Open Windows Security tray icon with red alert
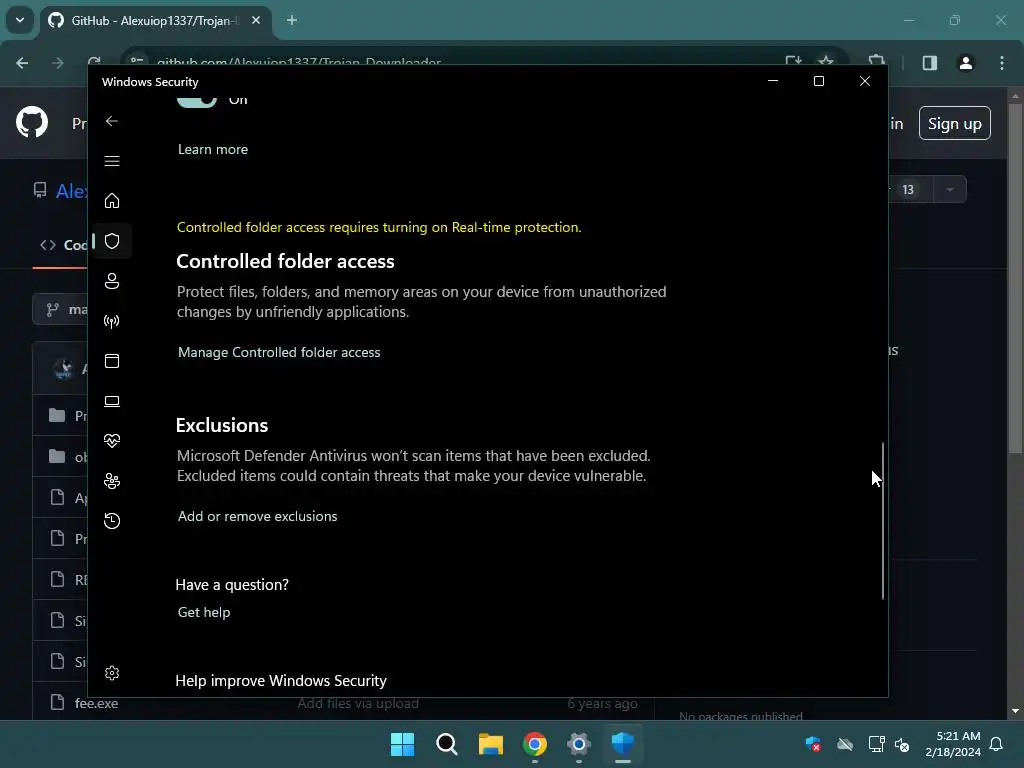Viewport: 1024px width, 768px height. (x=813, y=744)
